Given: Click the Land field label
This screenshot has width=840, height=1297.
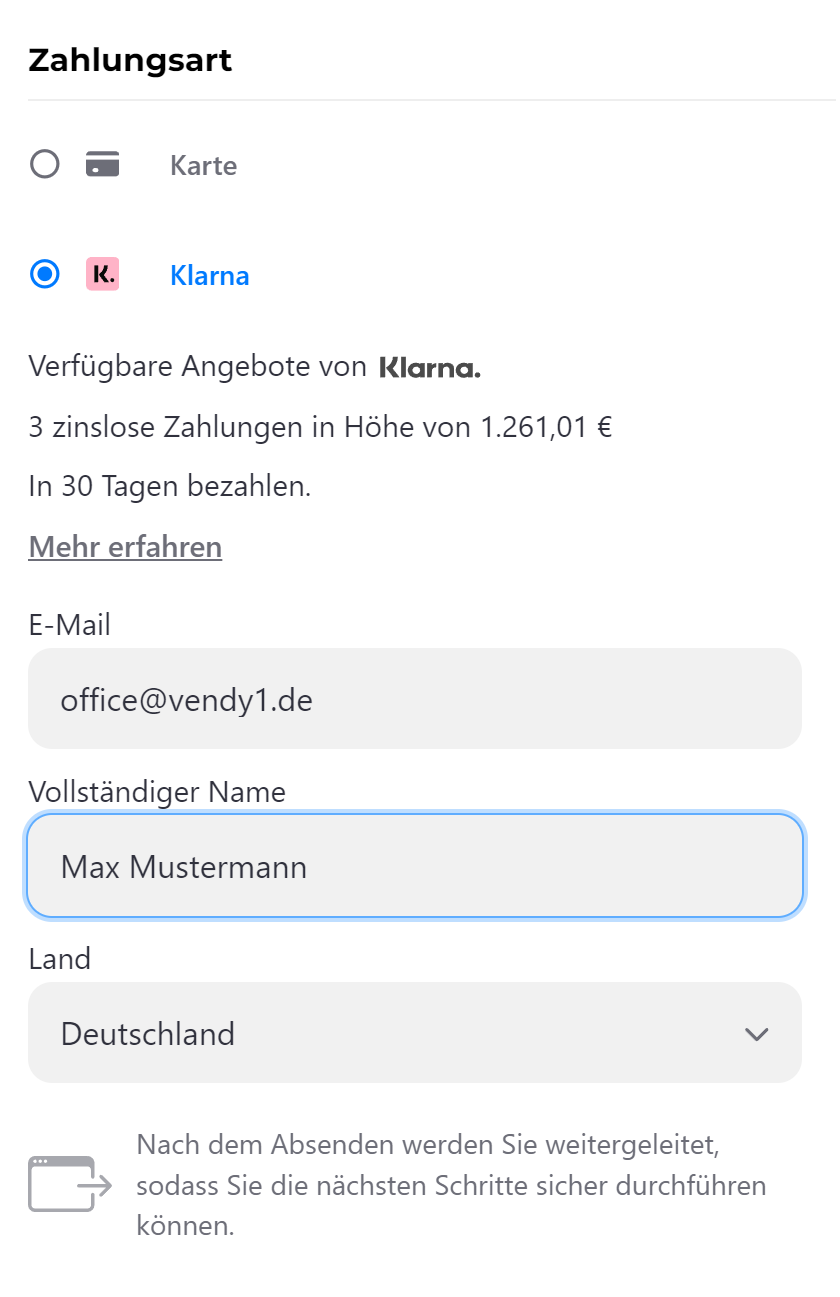Looking at the screenshot, I should 60,959.
